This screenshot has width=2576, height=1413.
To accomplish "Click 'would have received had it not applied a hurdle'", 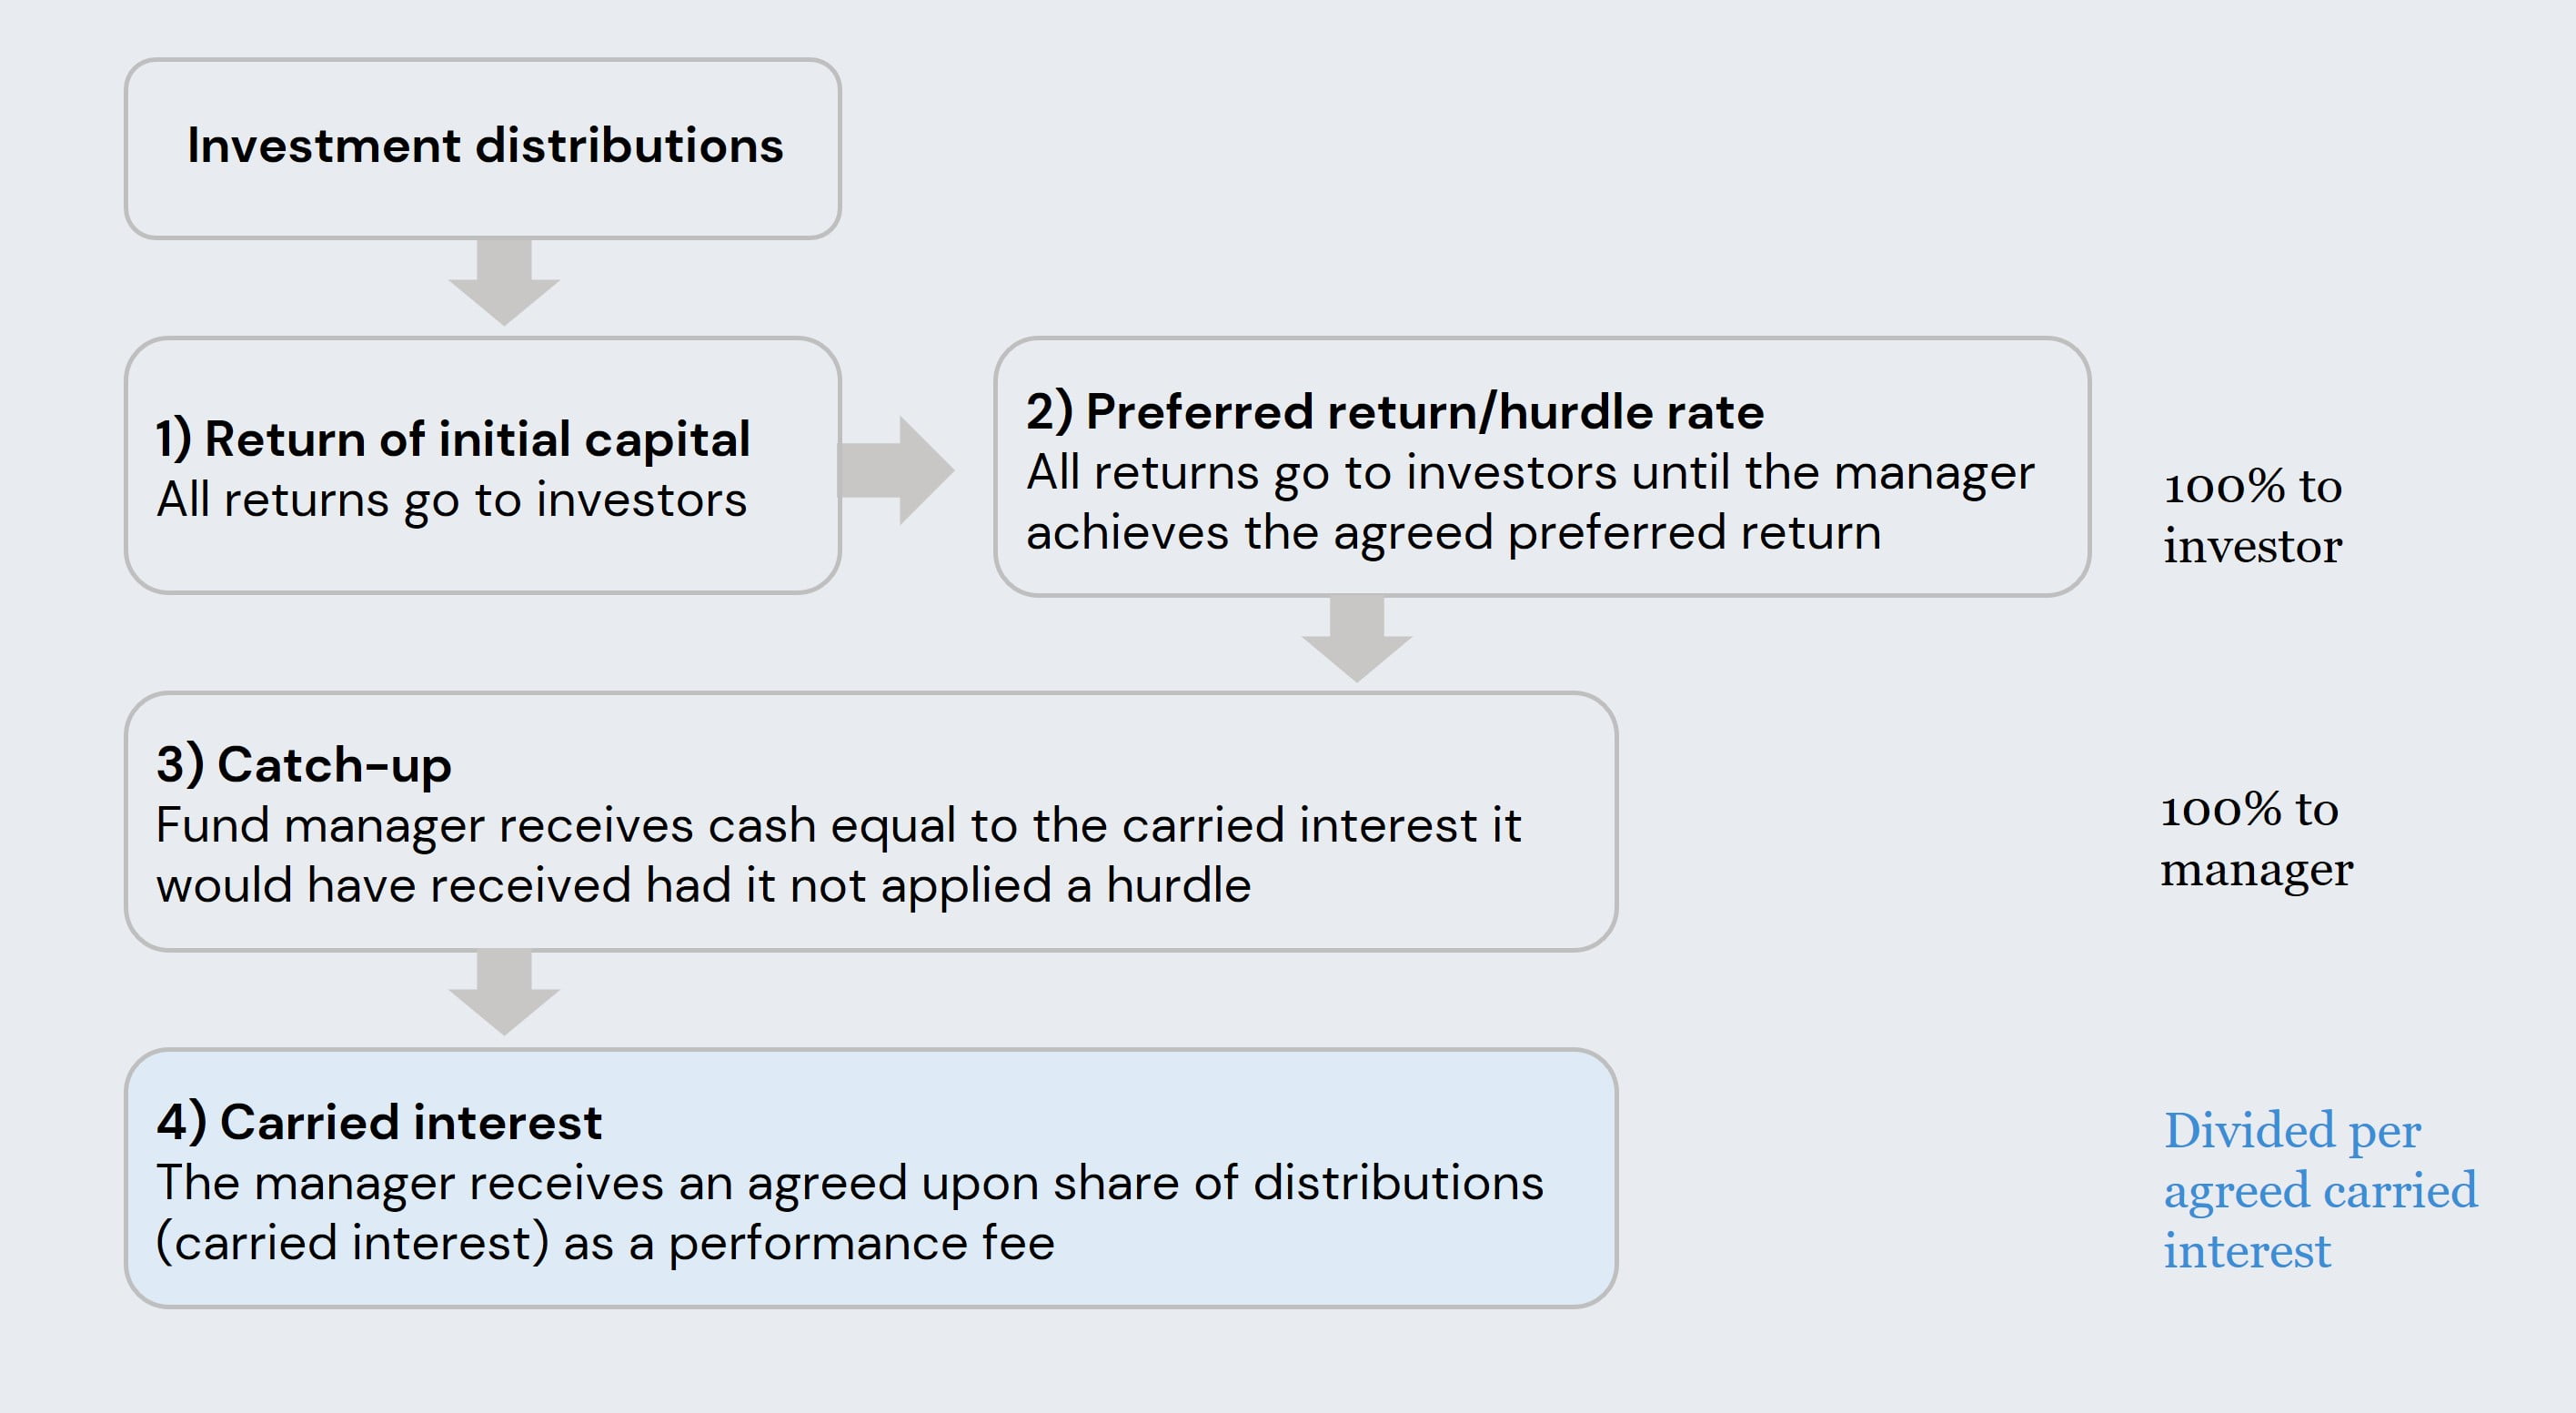I will click(x=703, y=886).
